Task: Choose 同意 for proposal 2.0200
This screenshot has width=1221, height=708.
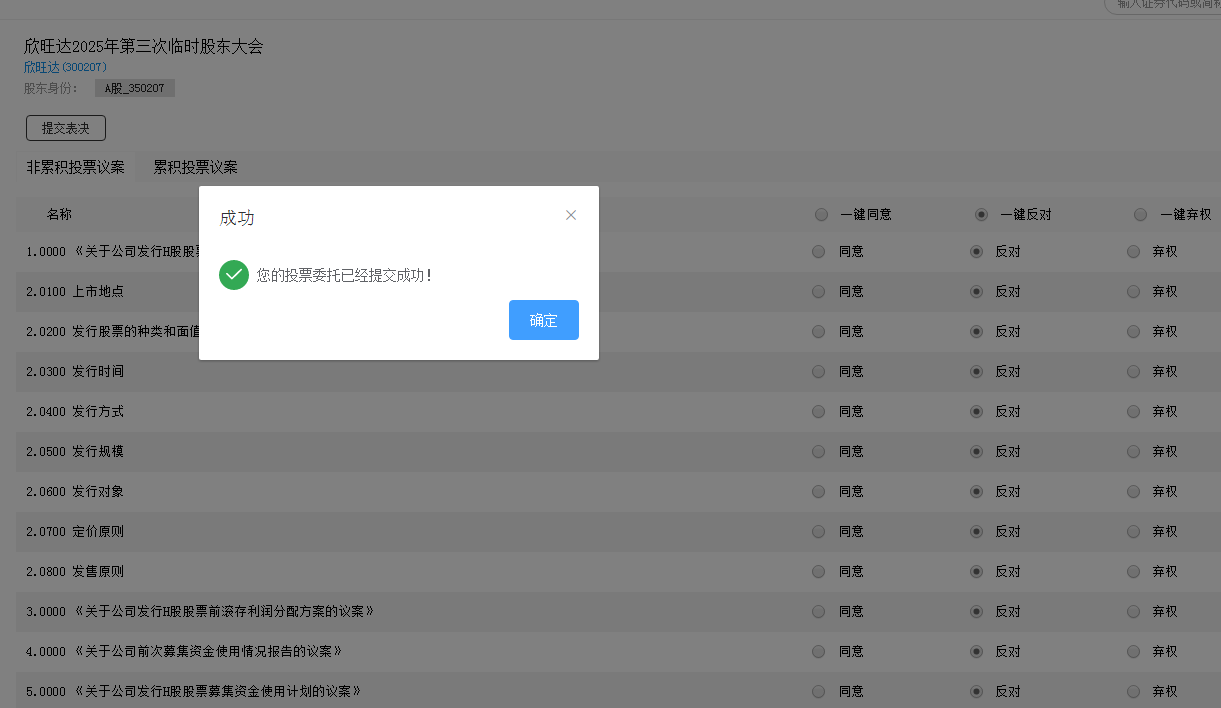Action: click(819, 331)
